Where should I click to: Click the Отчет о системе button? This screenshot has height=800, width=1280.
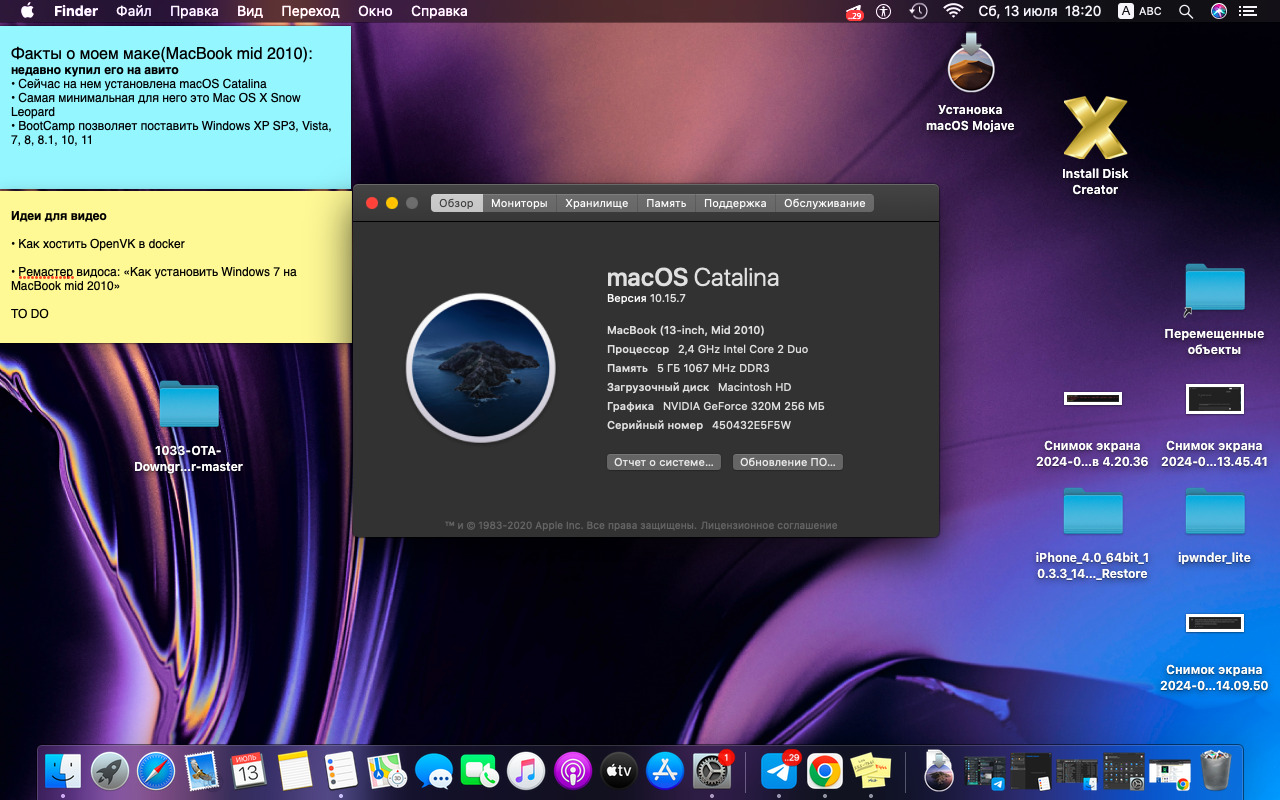664,462
